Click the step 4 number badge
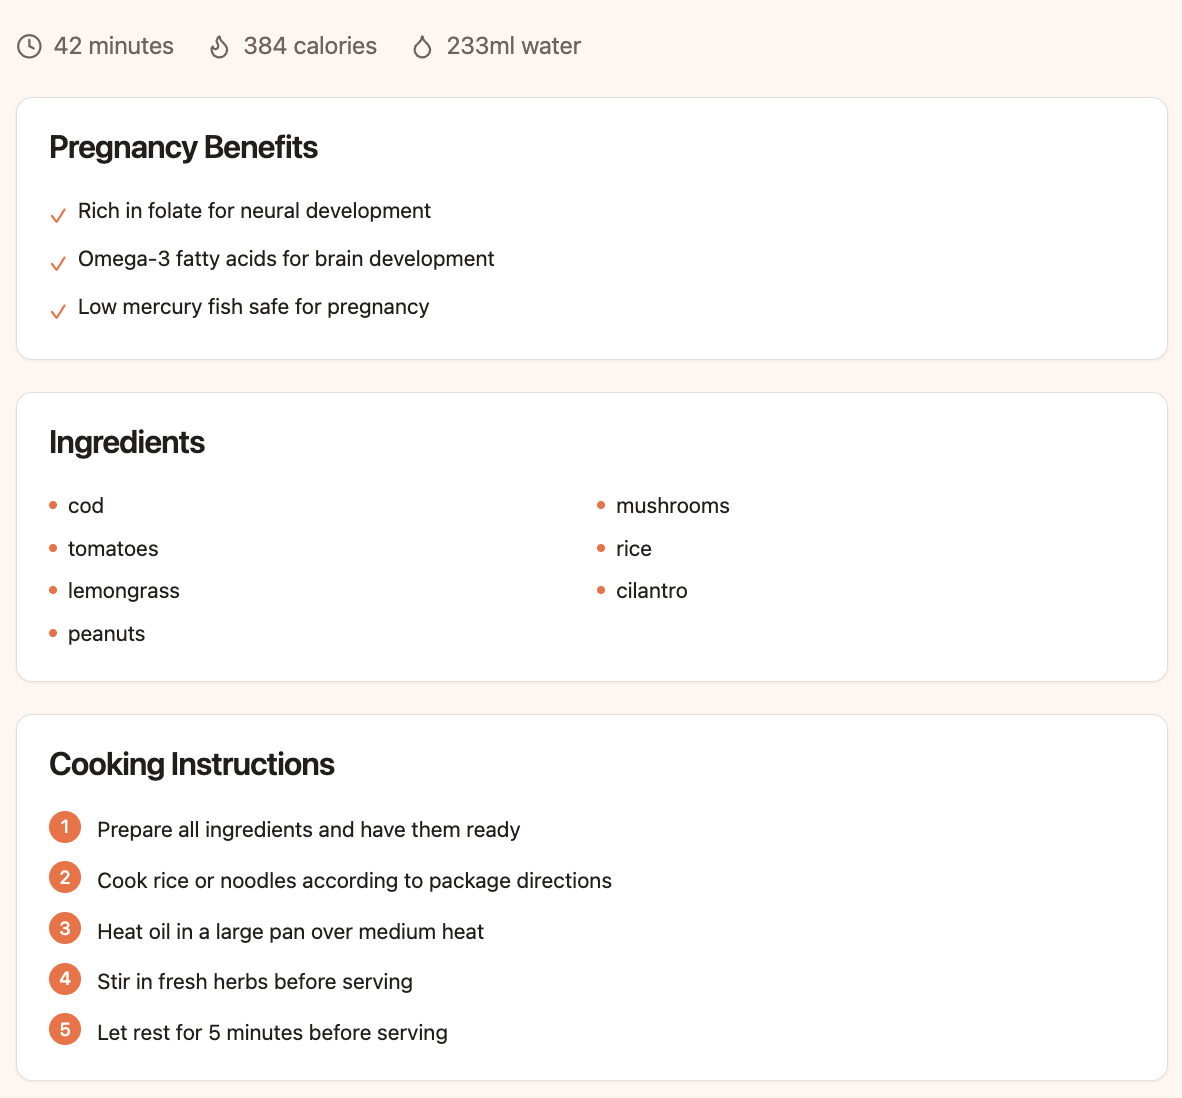The width and height of the screenshot is (1182, 1098). click(x=65, y=979)
